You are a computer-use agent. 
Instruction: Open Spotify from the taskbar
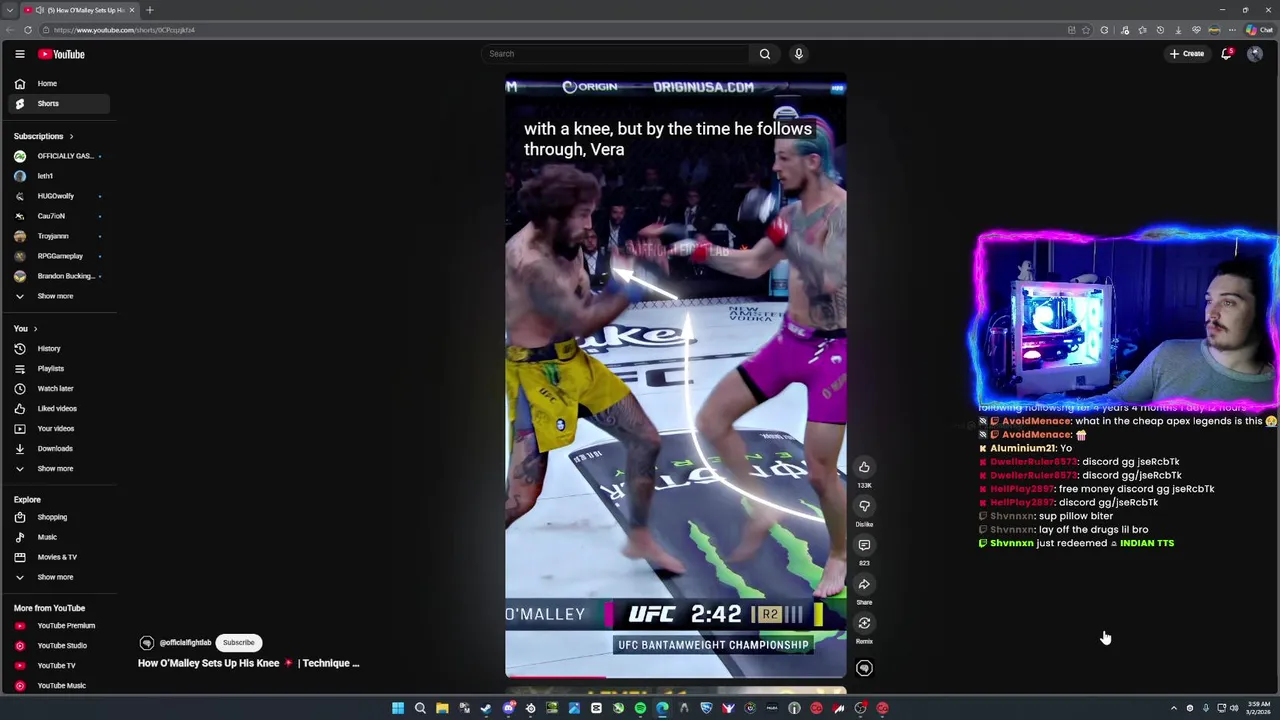pyautogui.click(x=640, y=708)
